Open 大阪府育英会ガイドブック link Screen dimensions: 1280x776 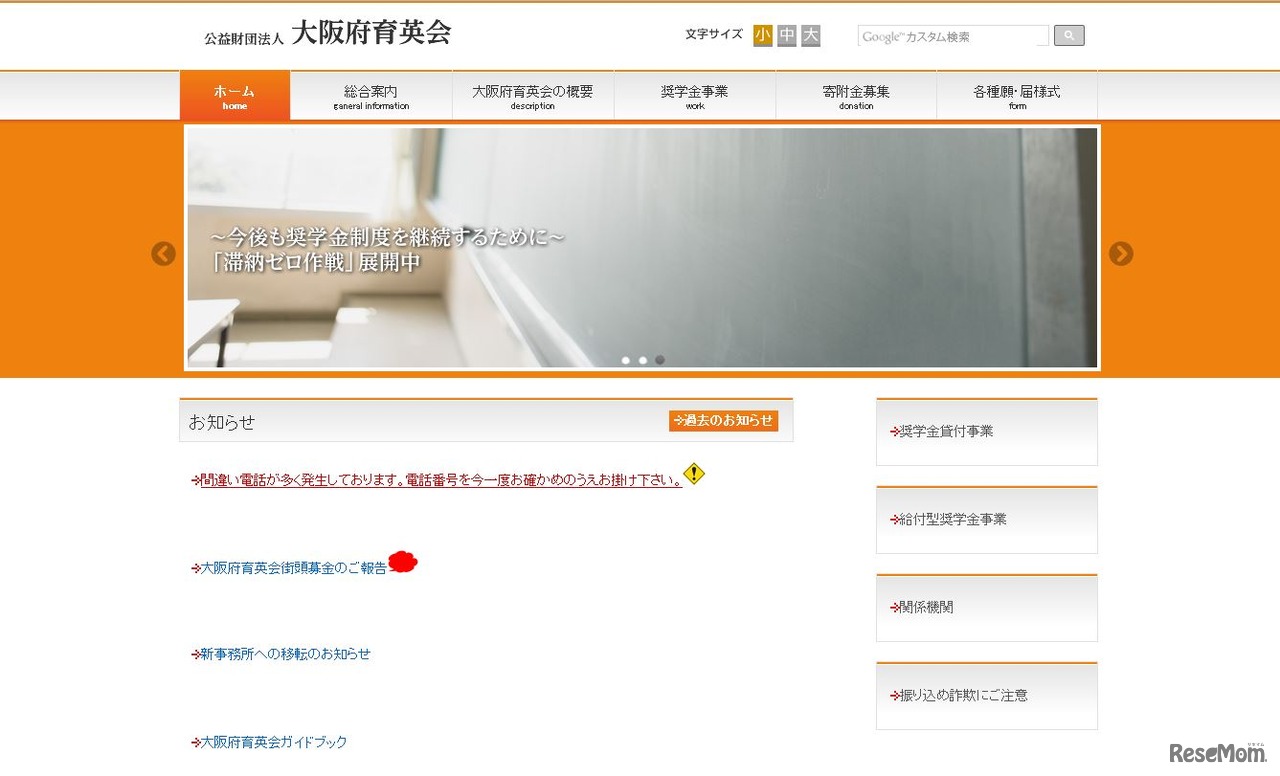(x=274, y=742)
